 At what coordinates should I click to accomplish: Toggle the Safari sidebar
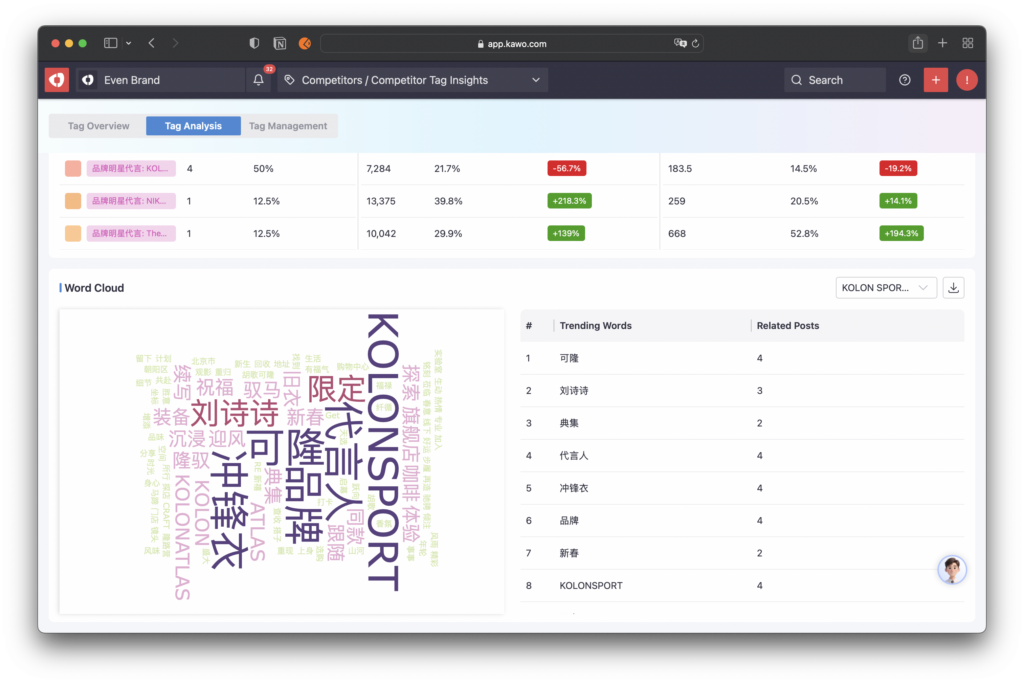(x=111, y=43)
